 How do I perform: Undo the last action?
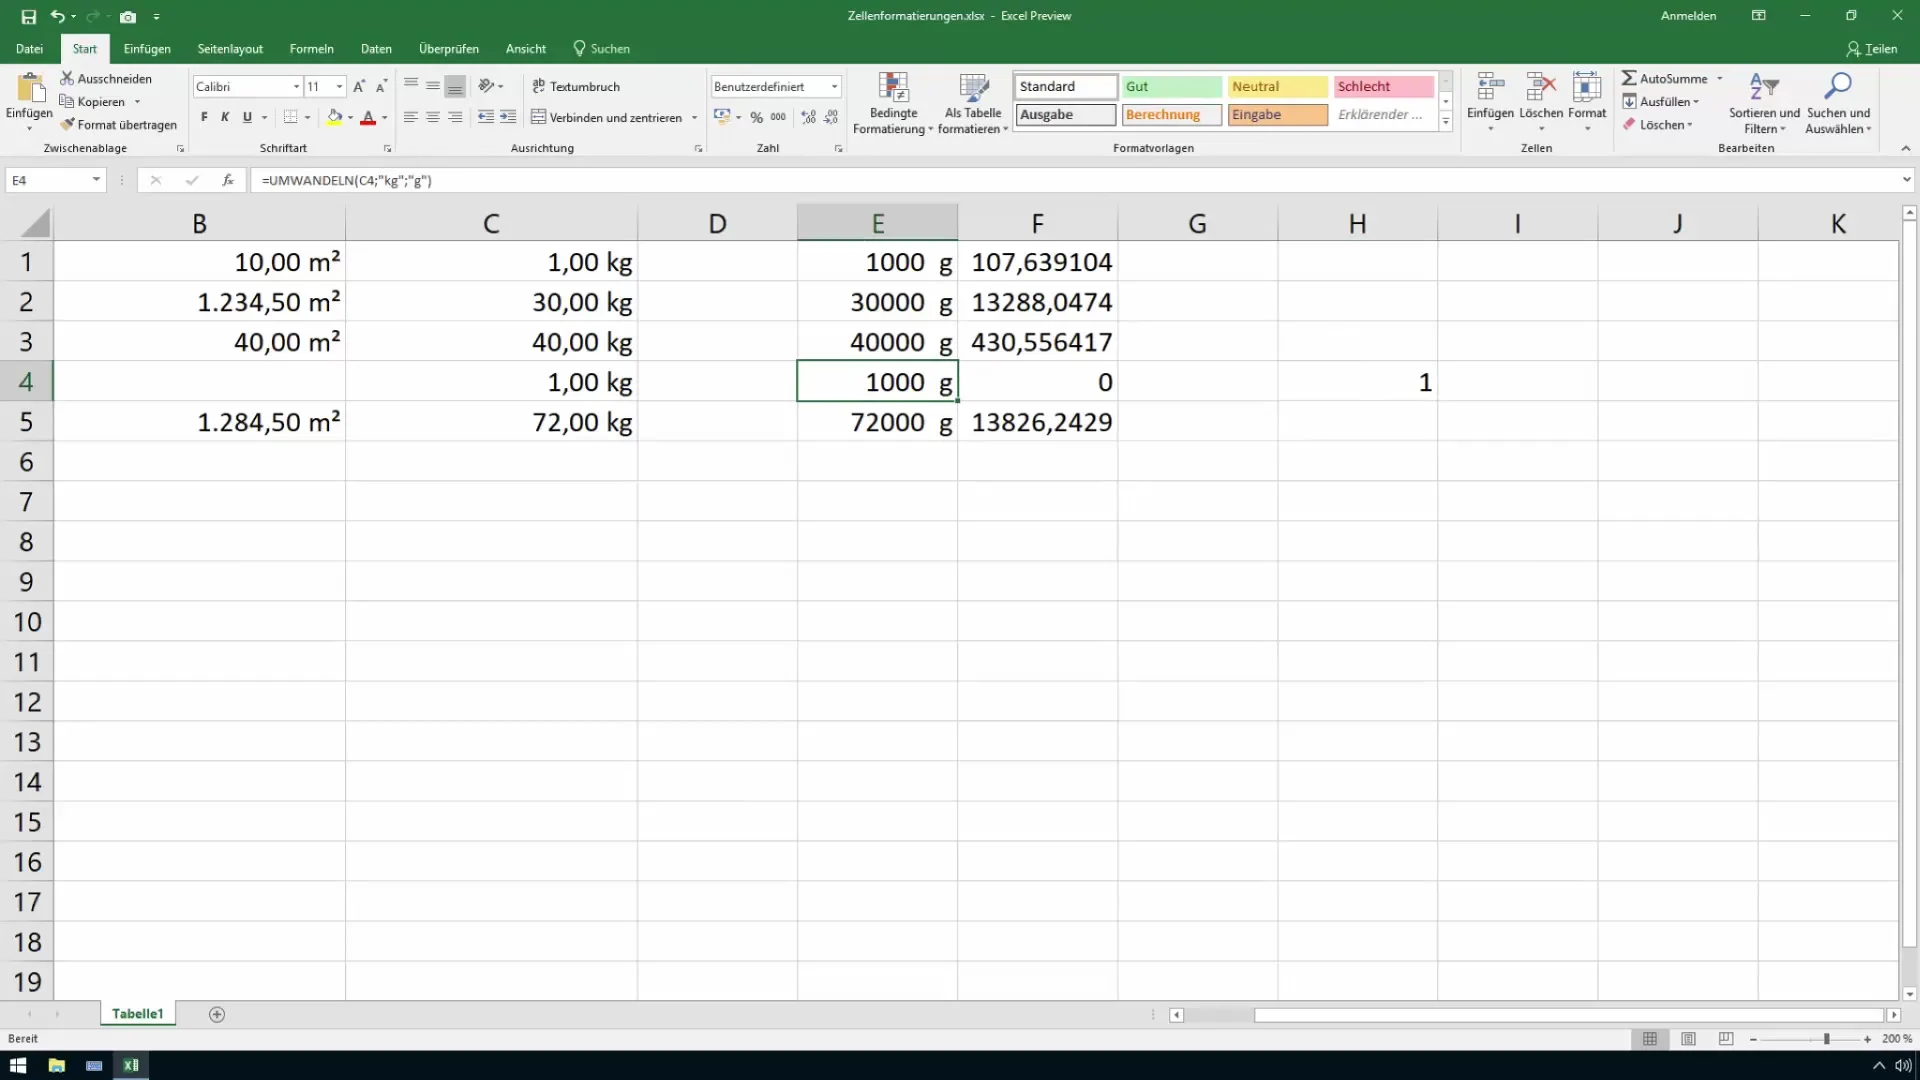point(58,16)
